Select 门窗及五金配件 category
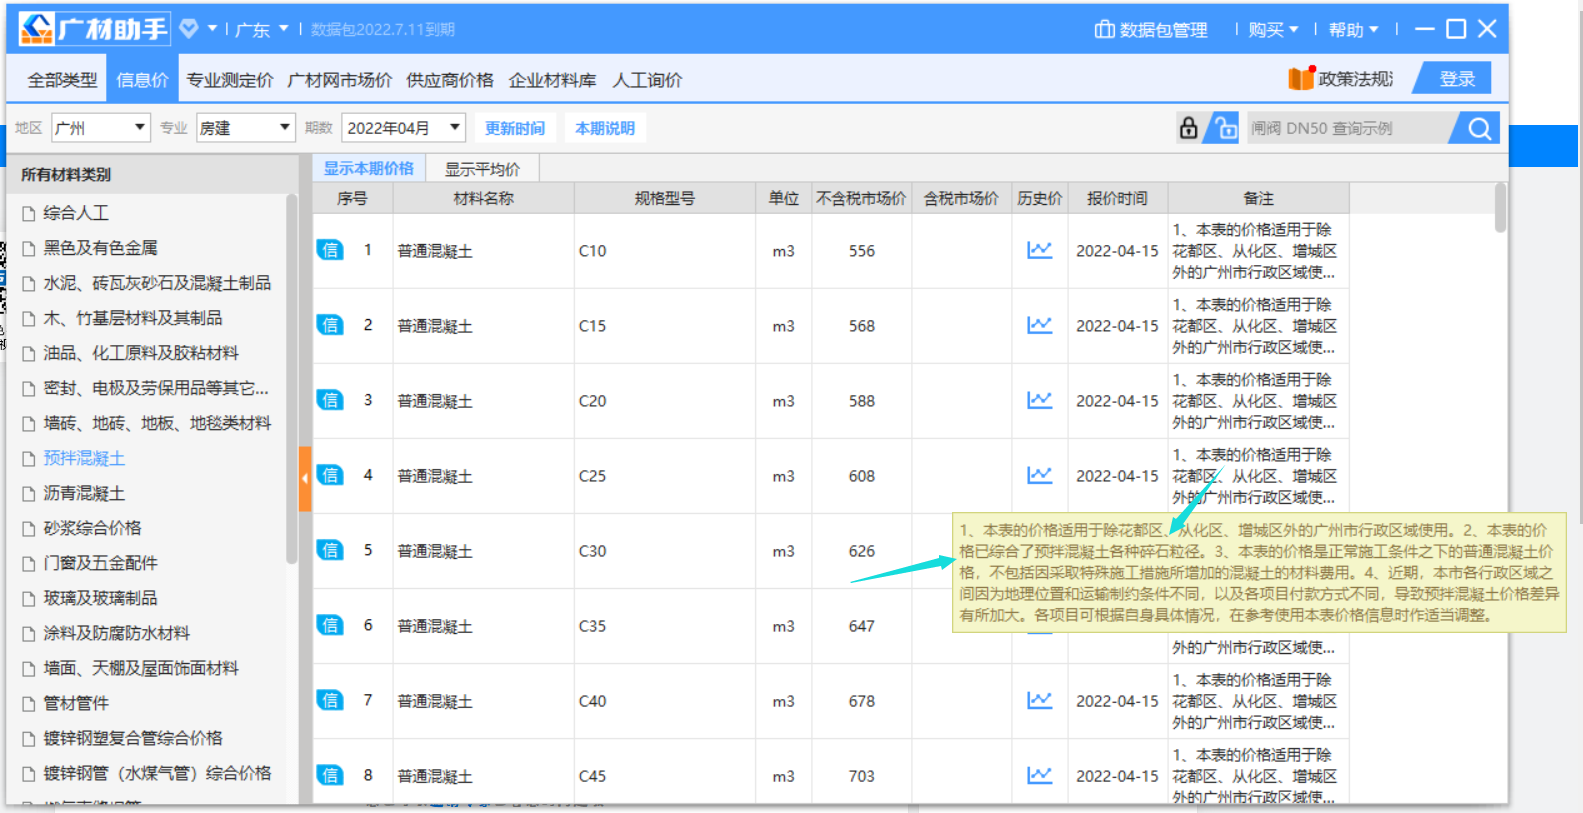1583x813 pixels. pyautogui.click(x=100, y=563)
